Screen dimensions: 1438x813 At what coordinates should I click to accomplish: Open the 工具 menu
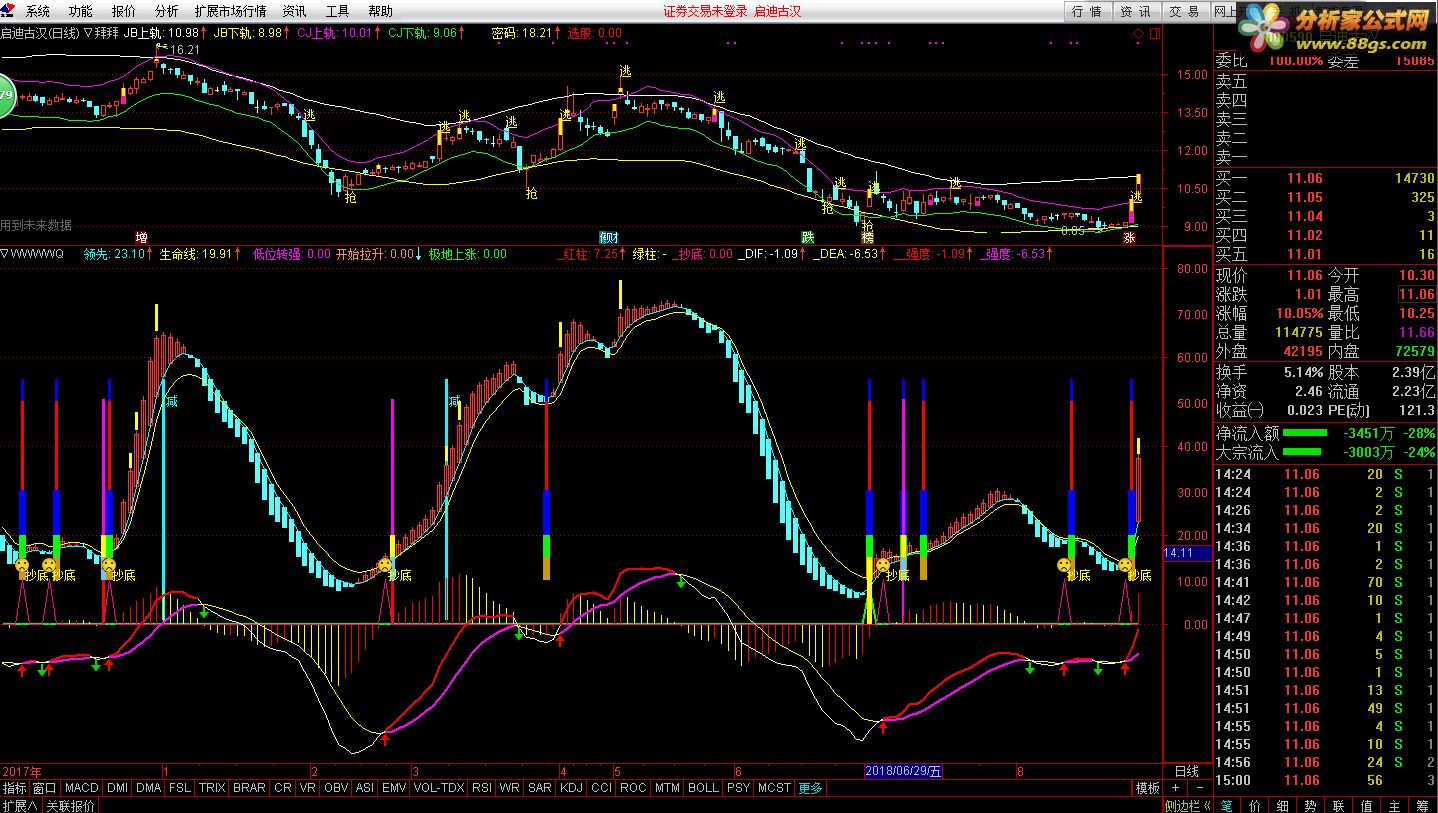coord(338,11)
